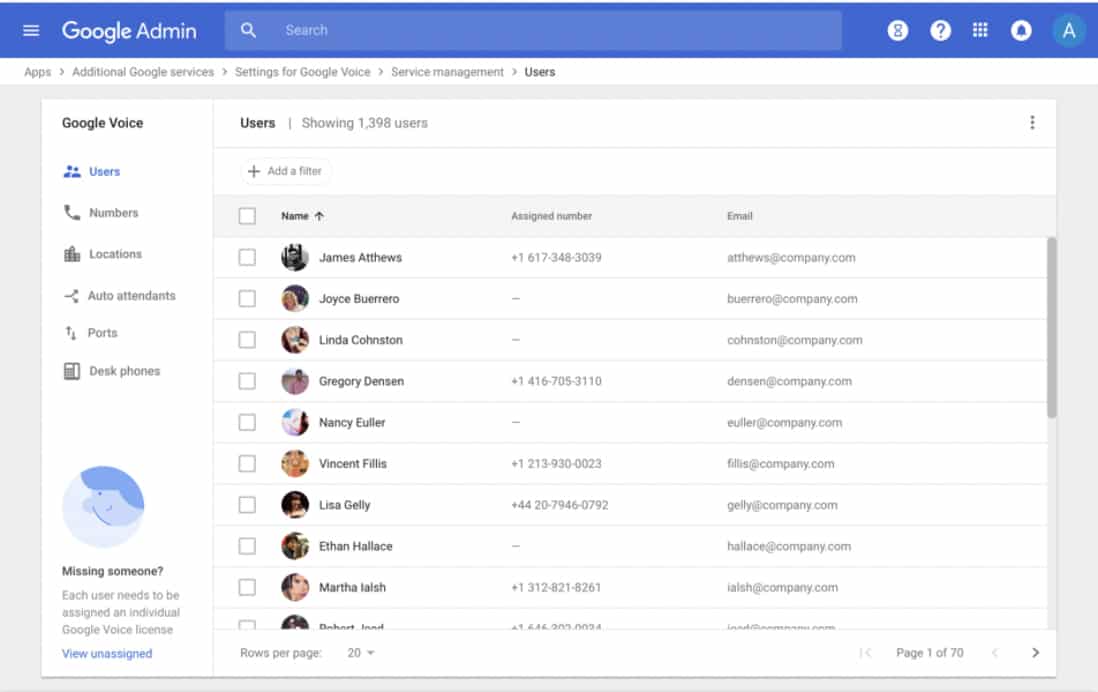Screen dimensions: 1098x692
Task: Click Lisa Gelly's avatar
Action: click(x=295, y=505)
